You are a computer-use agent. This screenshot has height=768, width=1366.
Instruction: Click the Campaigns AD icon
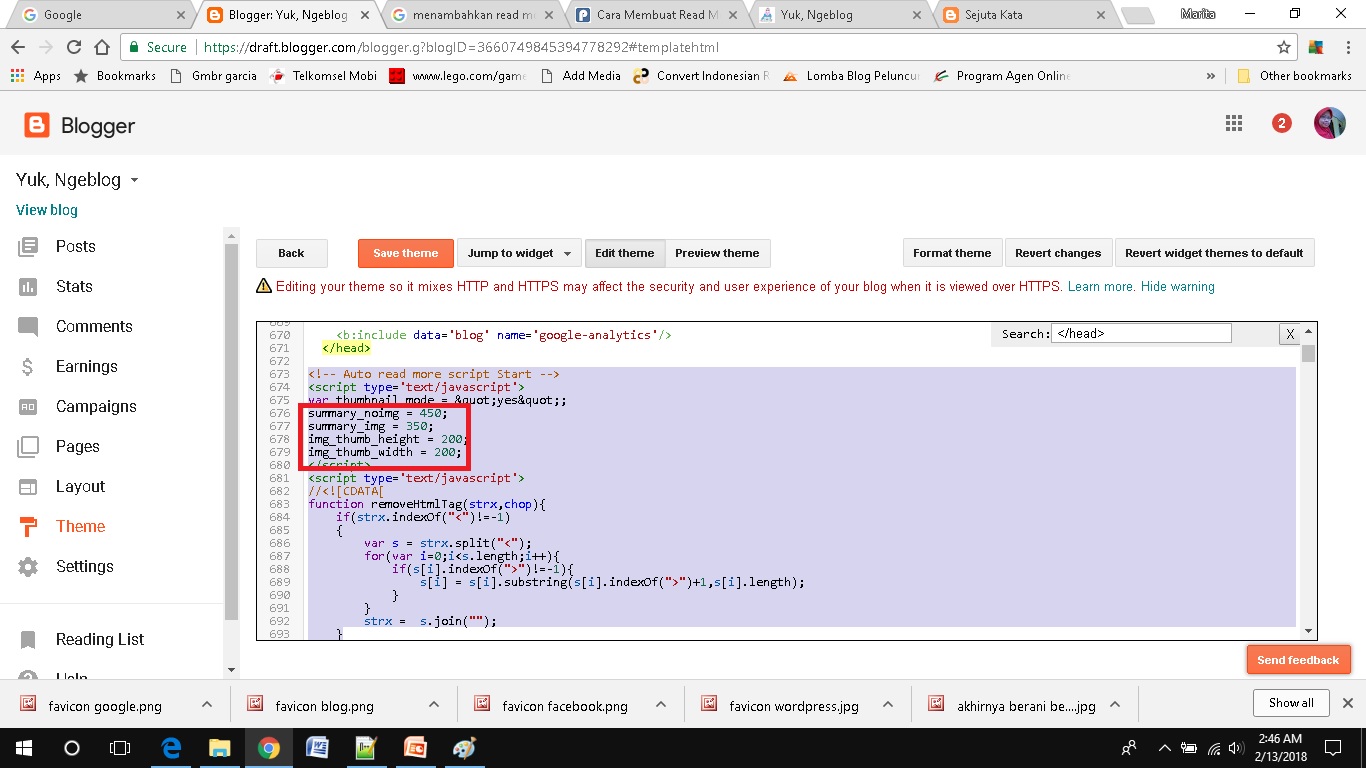[28, 406]
